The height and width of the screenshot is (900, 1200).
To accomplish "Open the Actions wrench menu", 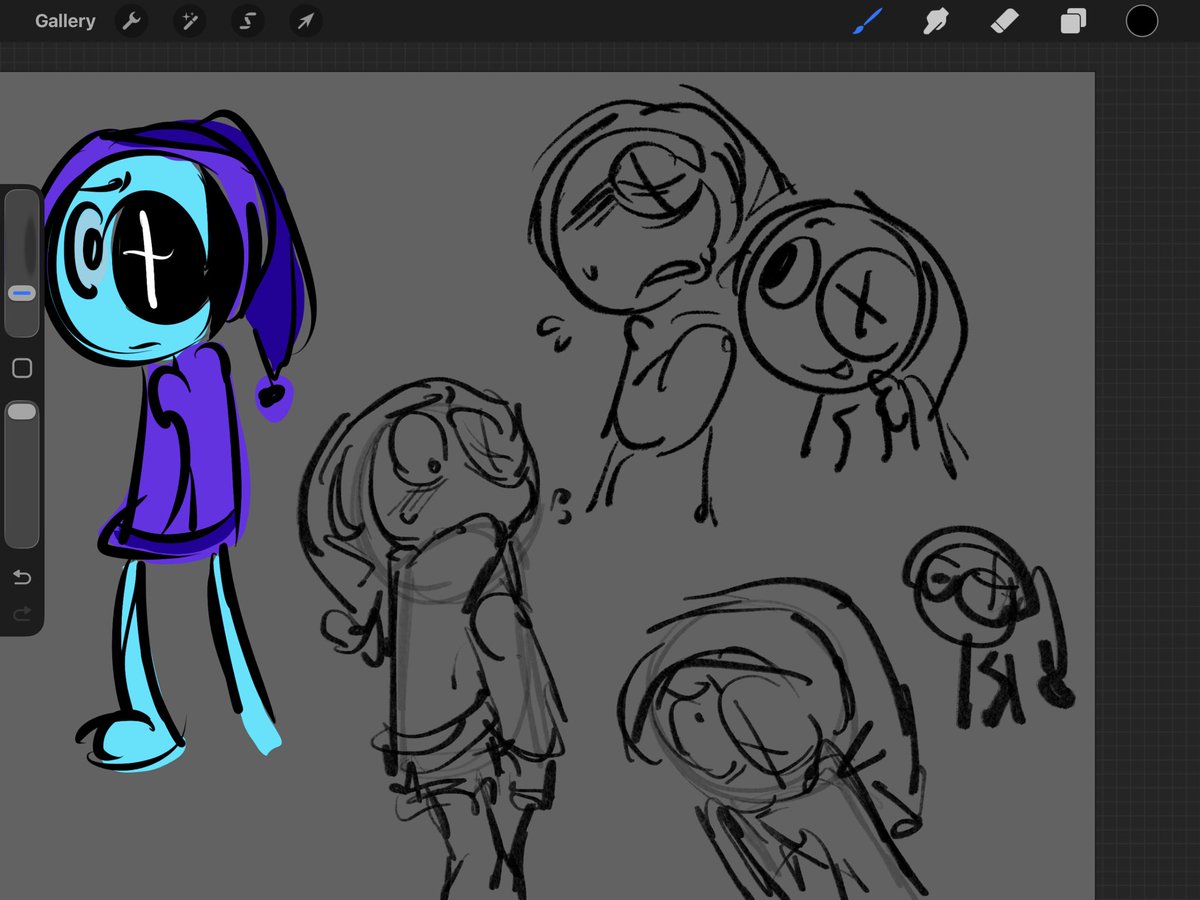I will click(131, 21).
